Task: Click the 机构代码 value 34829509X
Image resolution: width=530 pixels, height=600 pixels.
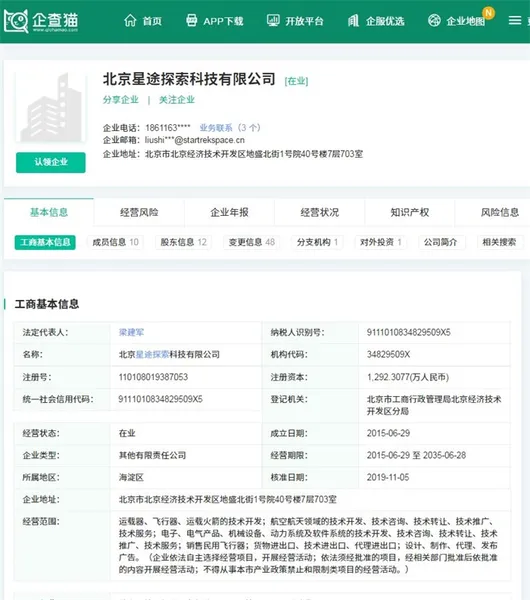Action: click(388, 354)
